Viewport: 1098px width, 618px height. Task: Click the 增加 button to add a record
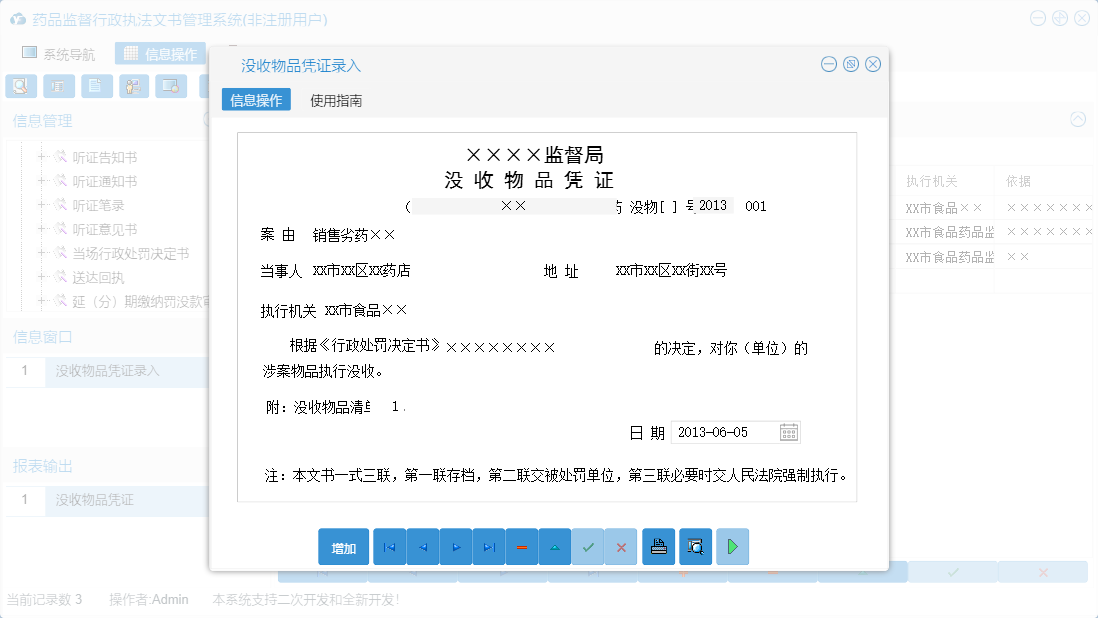pos(343,546)
